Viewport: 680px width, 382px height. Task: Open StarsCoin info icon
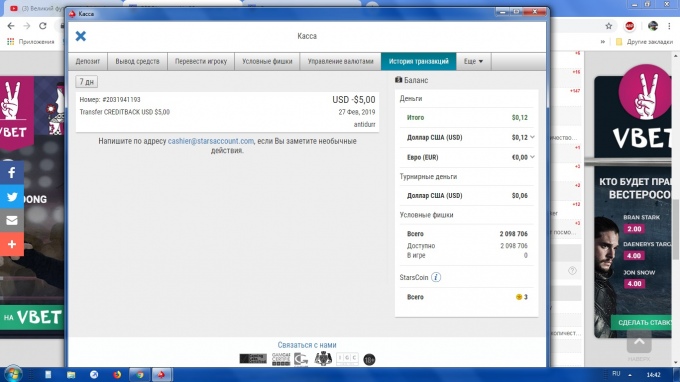click(436, 277)
